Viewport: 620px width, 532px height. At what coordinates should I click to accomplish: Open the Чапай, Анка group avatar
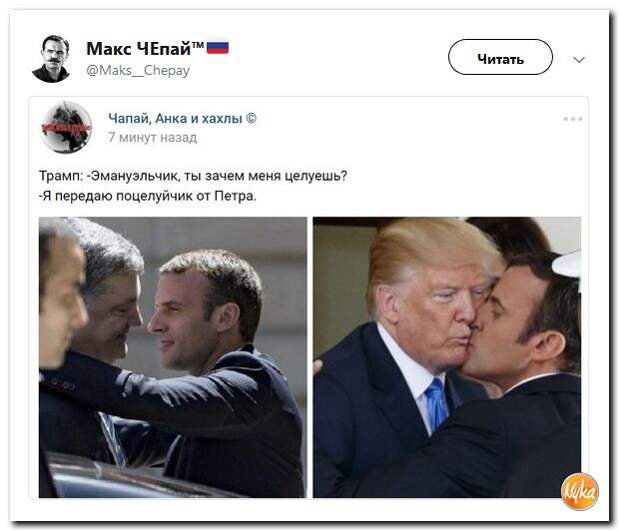[66, 127]
